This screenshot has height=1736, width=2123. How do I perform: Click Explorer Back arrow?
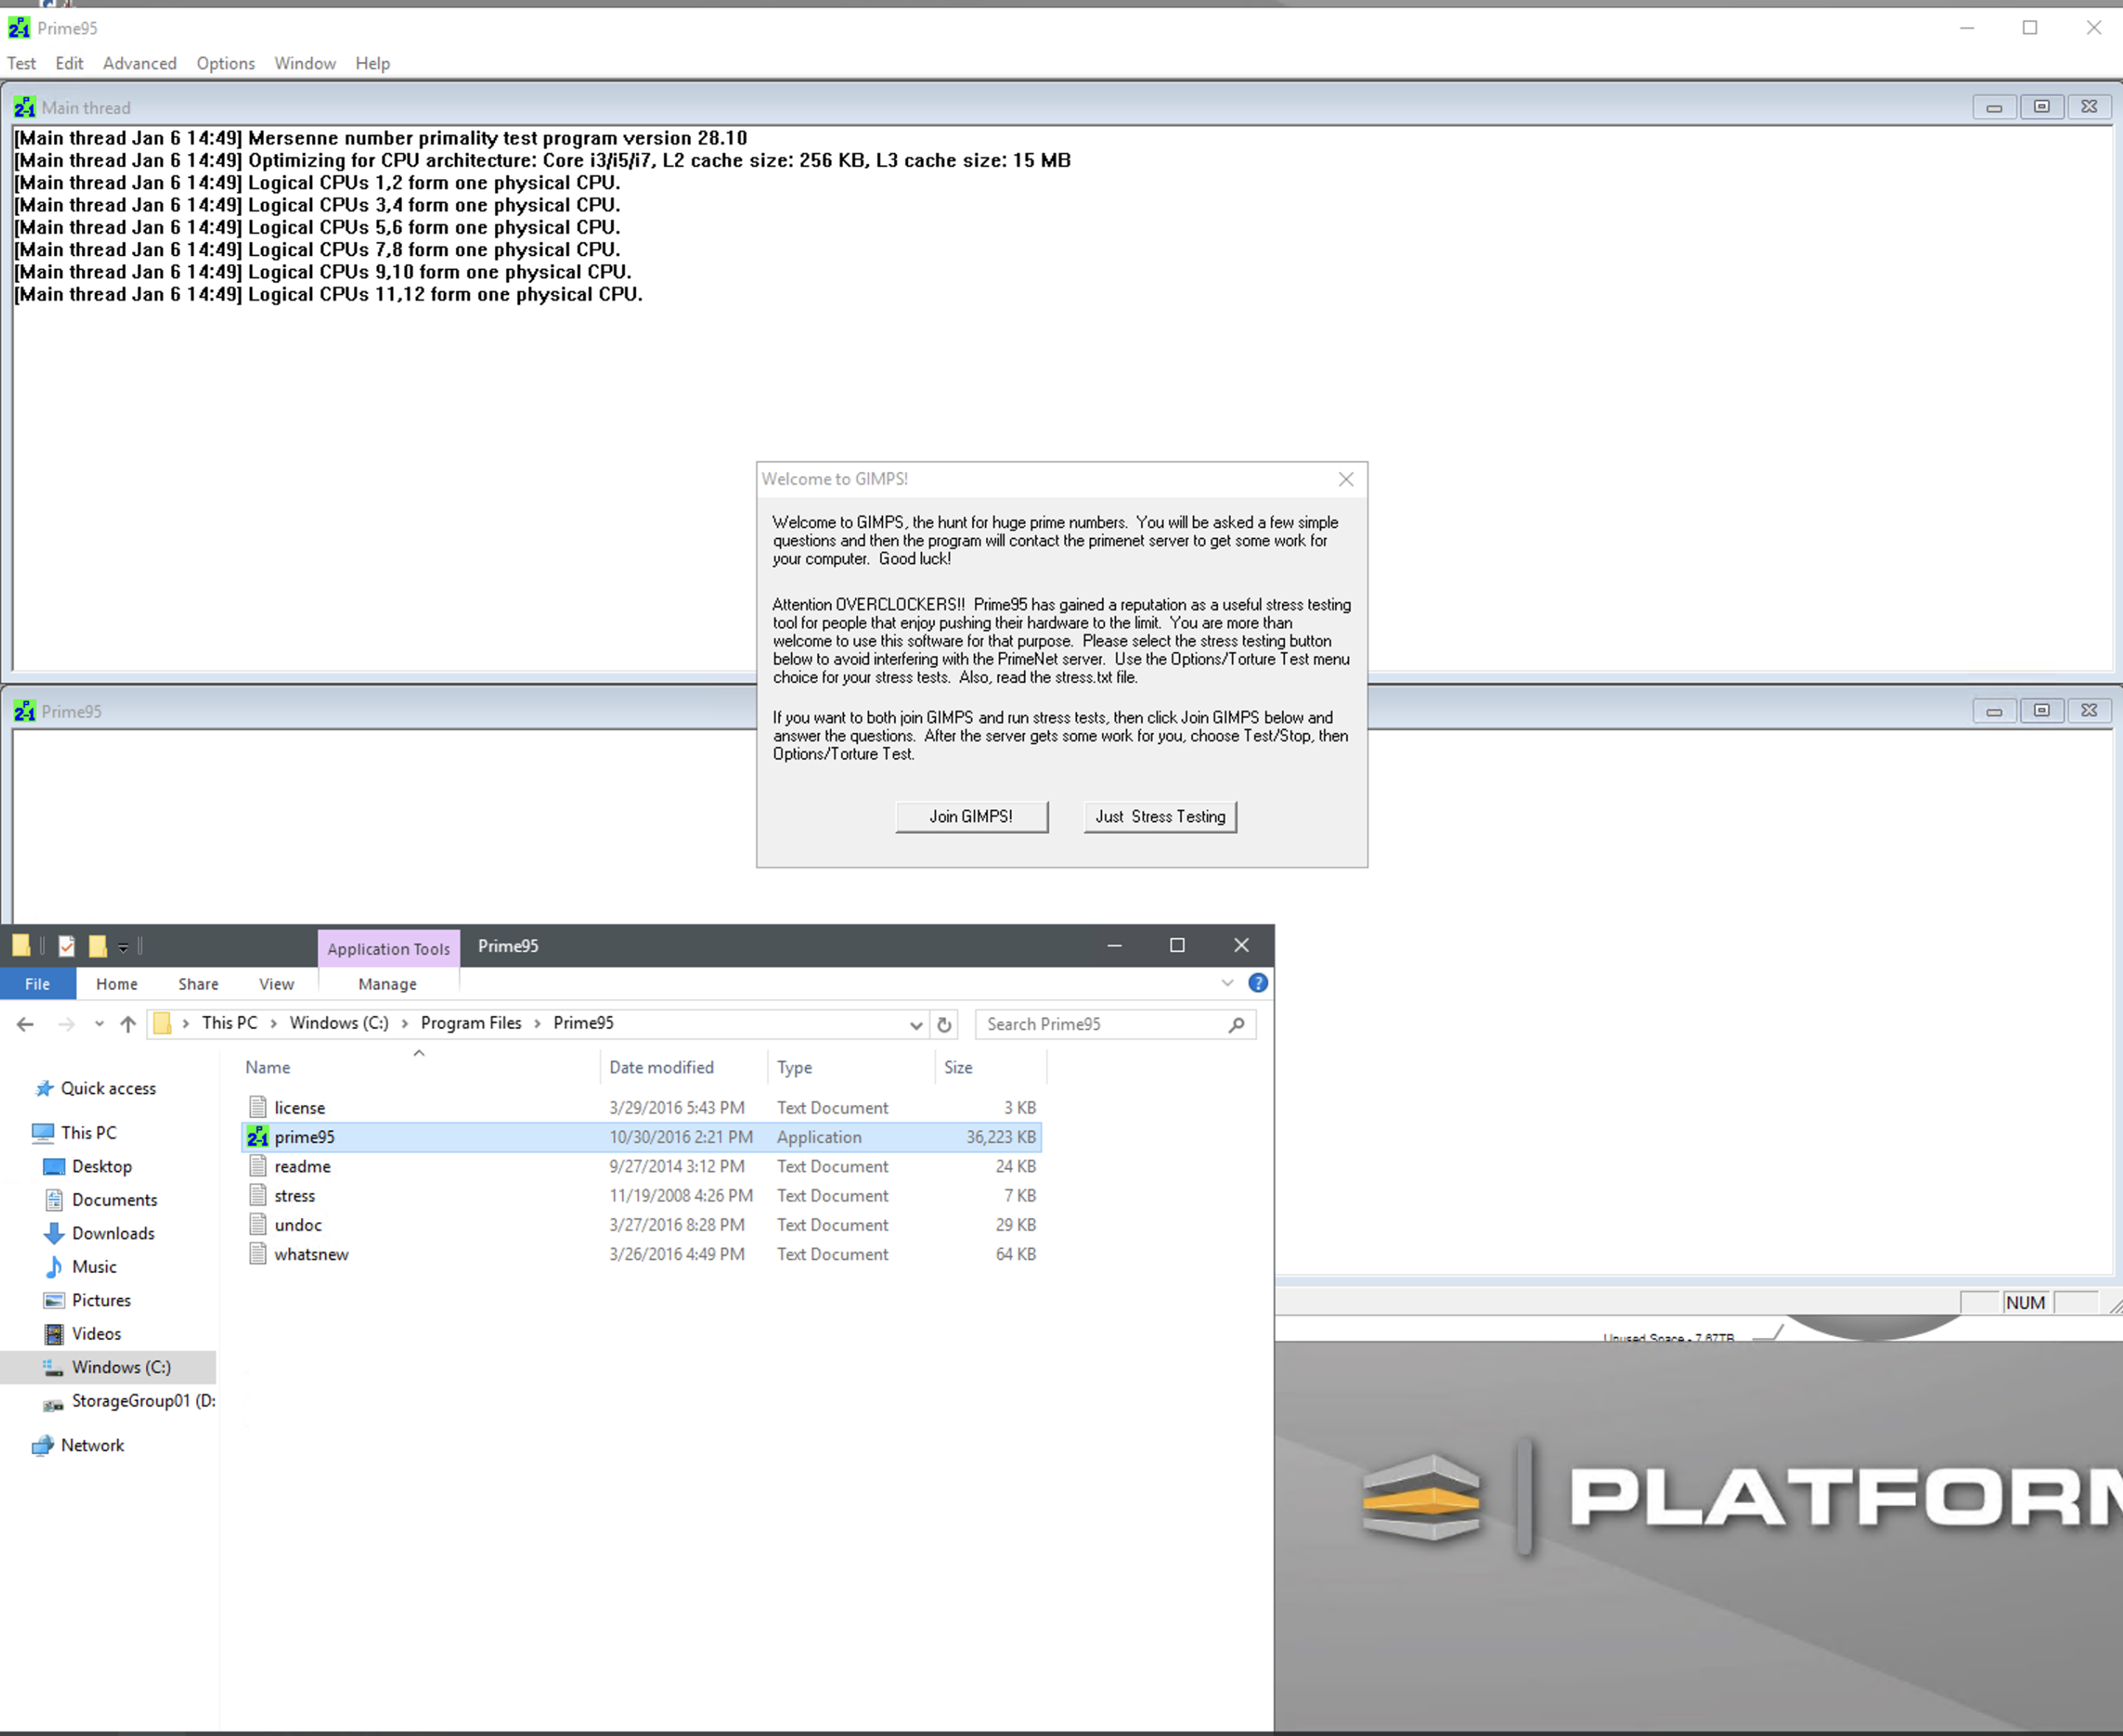[26, 1024]
